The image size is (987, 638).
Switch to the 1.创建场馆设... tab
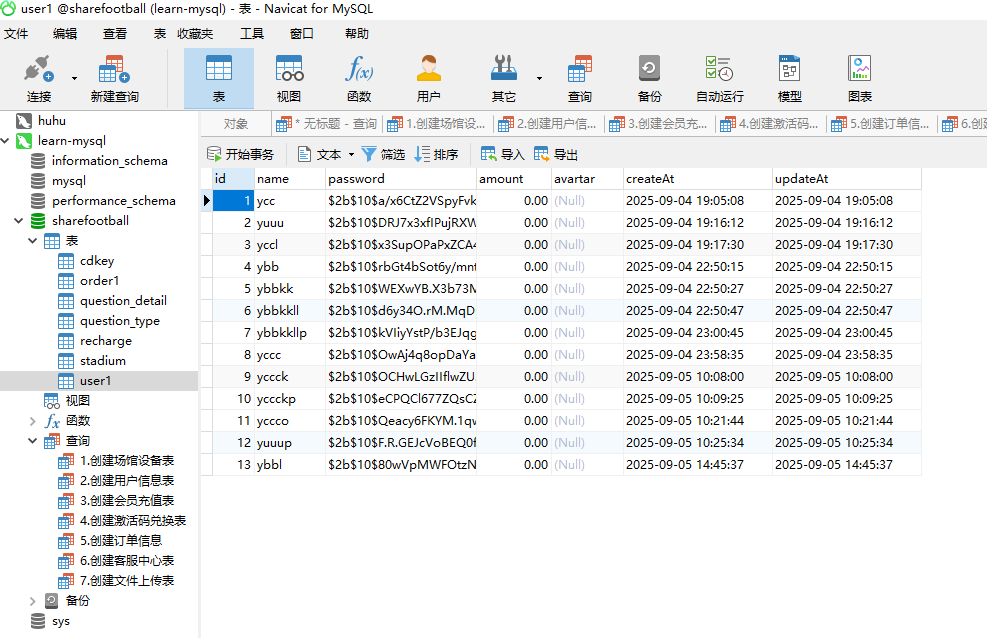point(437,124)
